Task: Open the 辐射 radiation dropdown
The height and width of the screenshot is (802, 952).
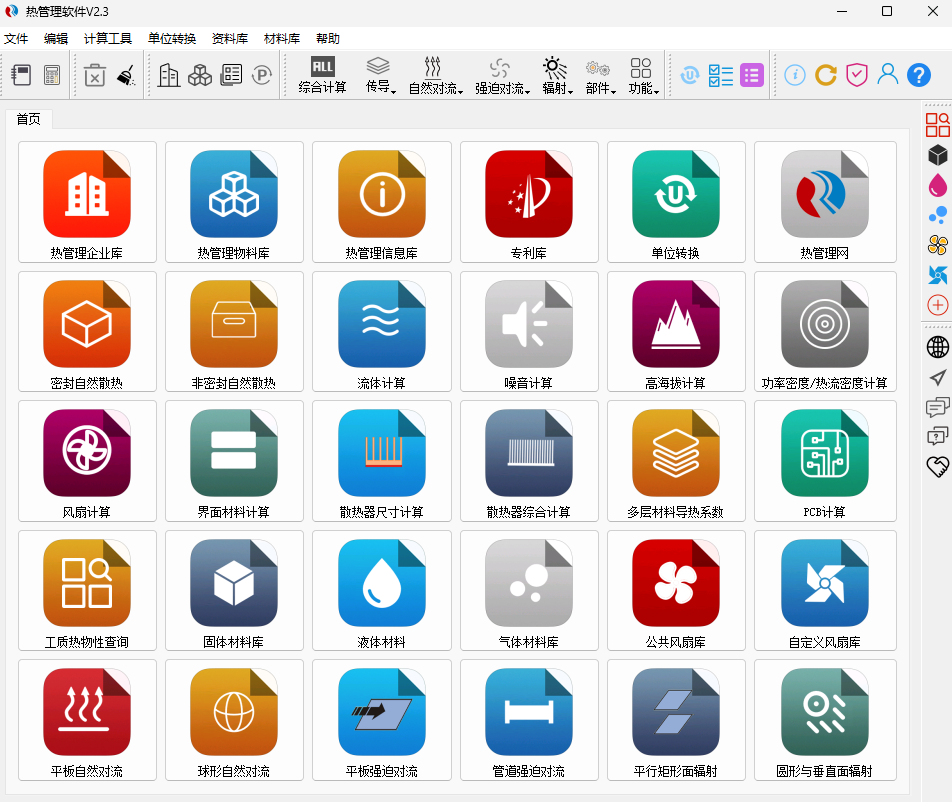Action: (x=556, y=75)
